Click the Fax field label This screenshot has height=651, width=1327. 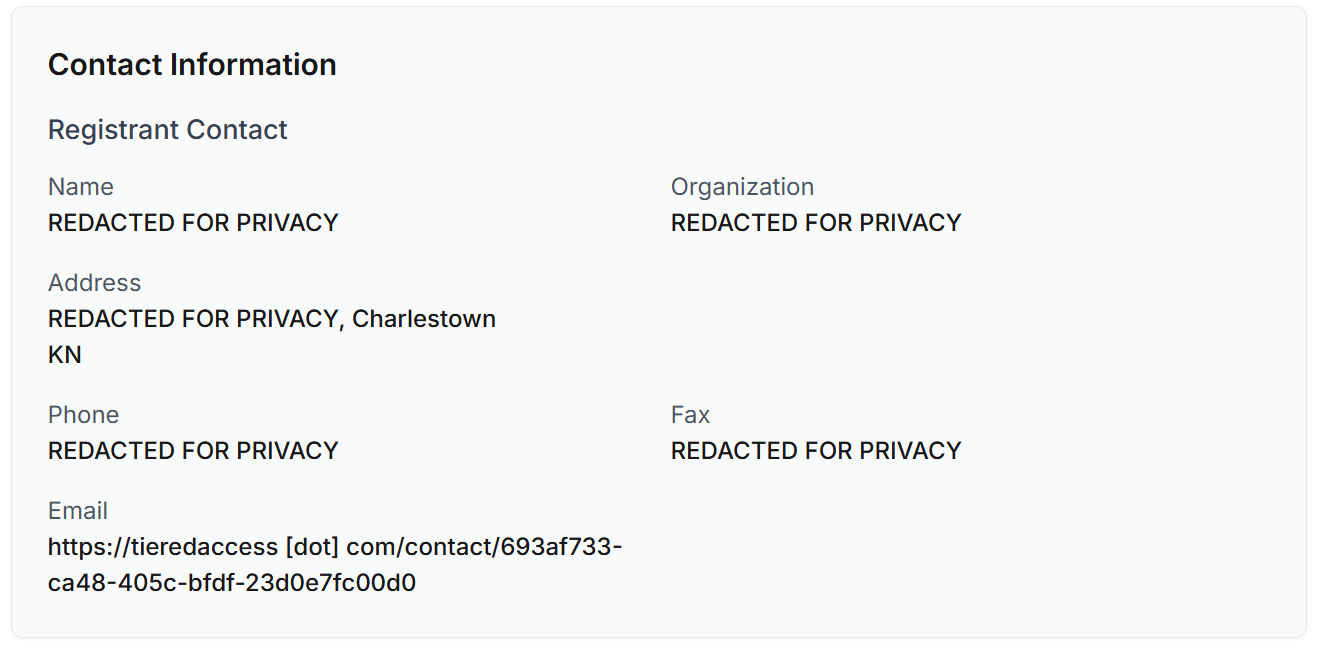coord(690,415)
